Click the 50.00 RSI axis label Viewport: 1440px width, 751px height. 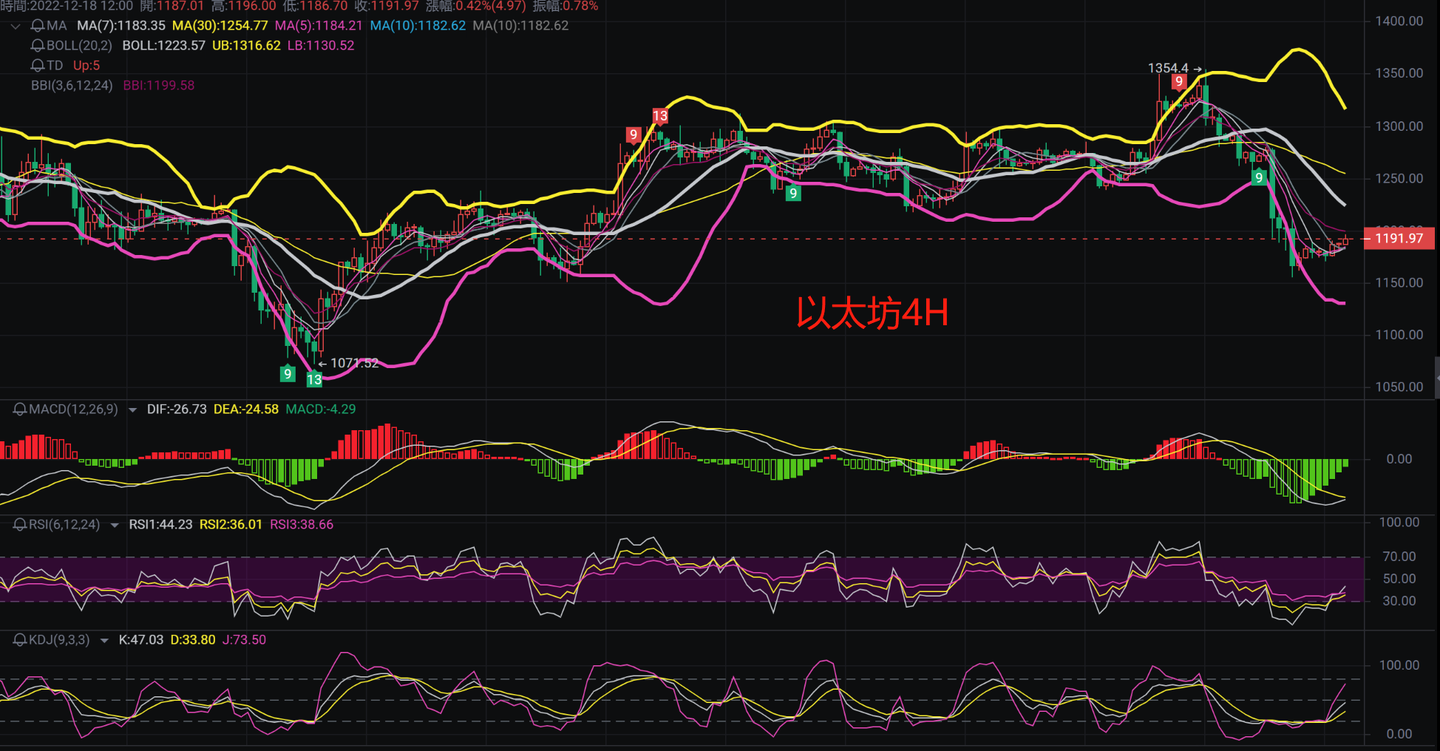click(1401, 578)
